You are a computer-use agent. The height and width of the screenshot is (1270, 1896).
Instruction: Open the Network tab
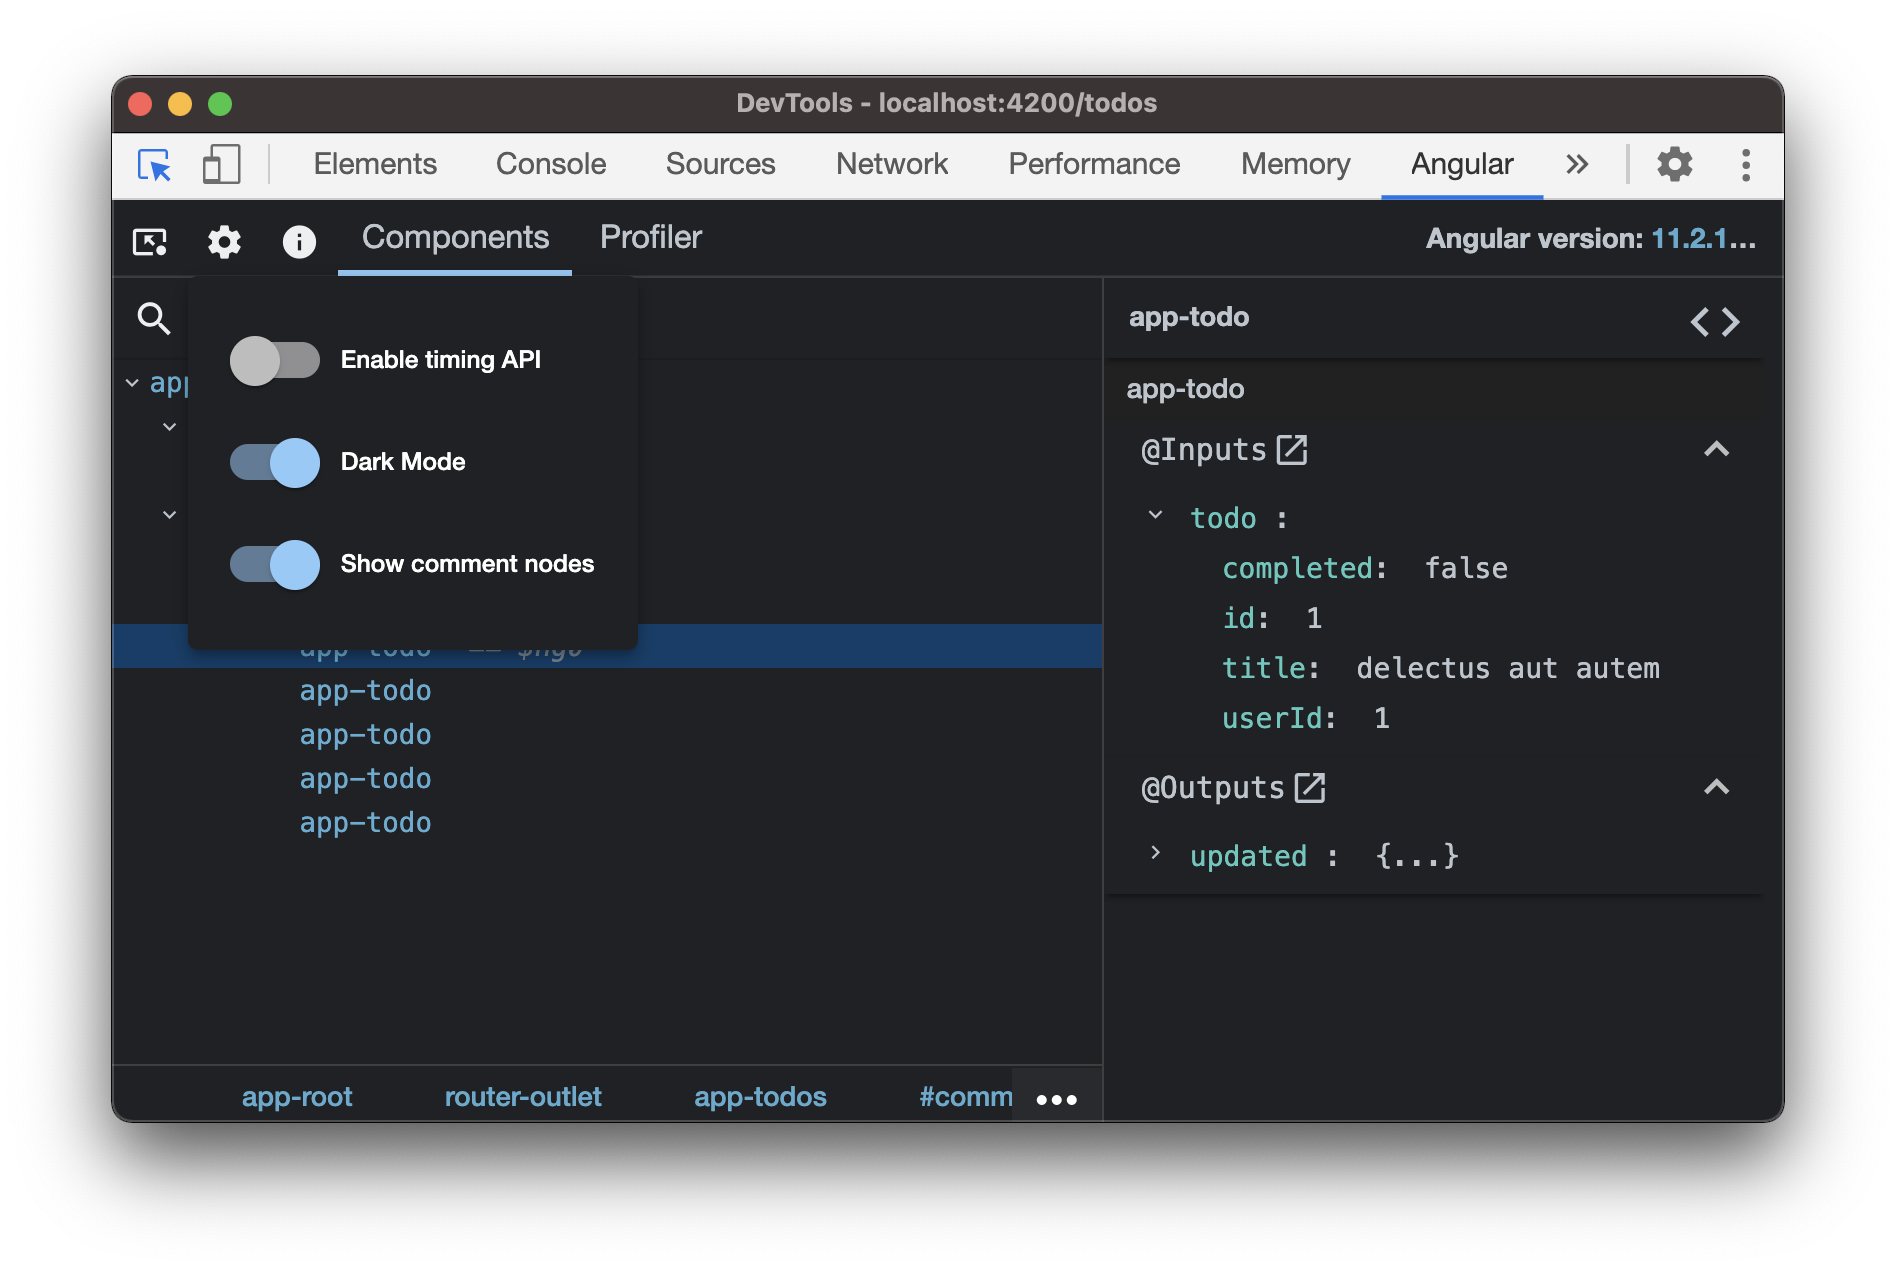click(892, 164)
